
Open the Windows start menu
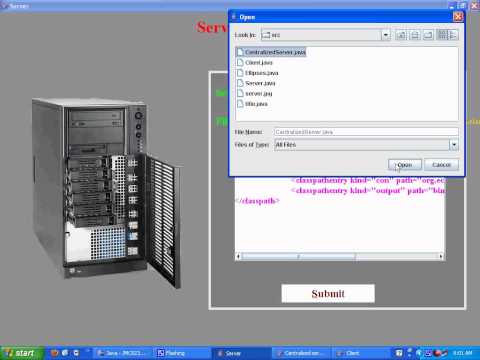pyautogui.click(x=22, y=353)
